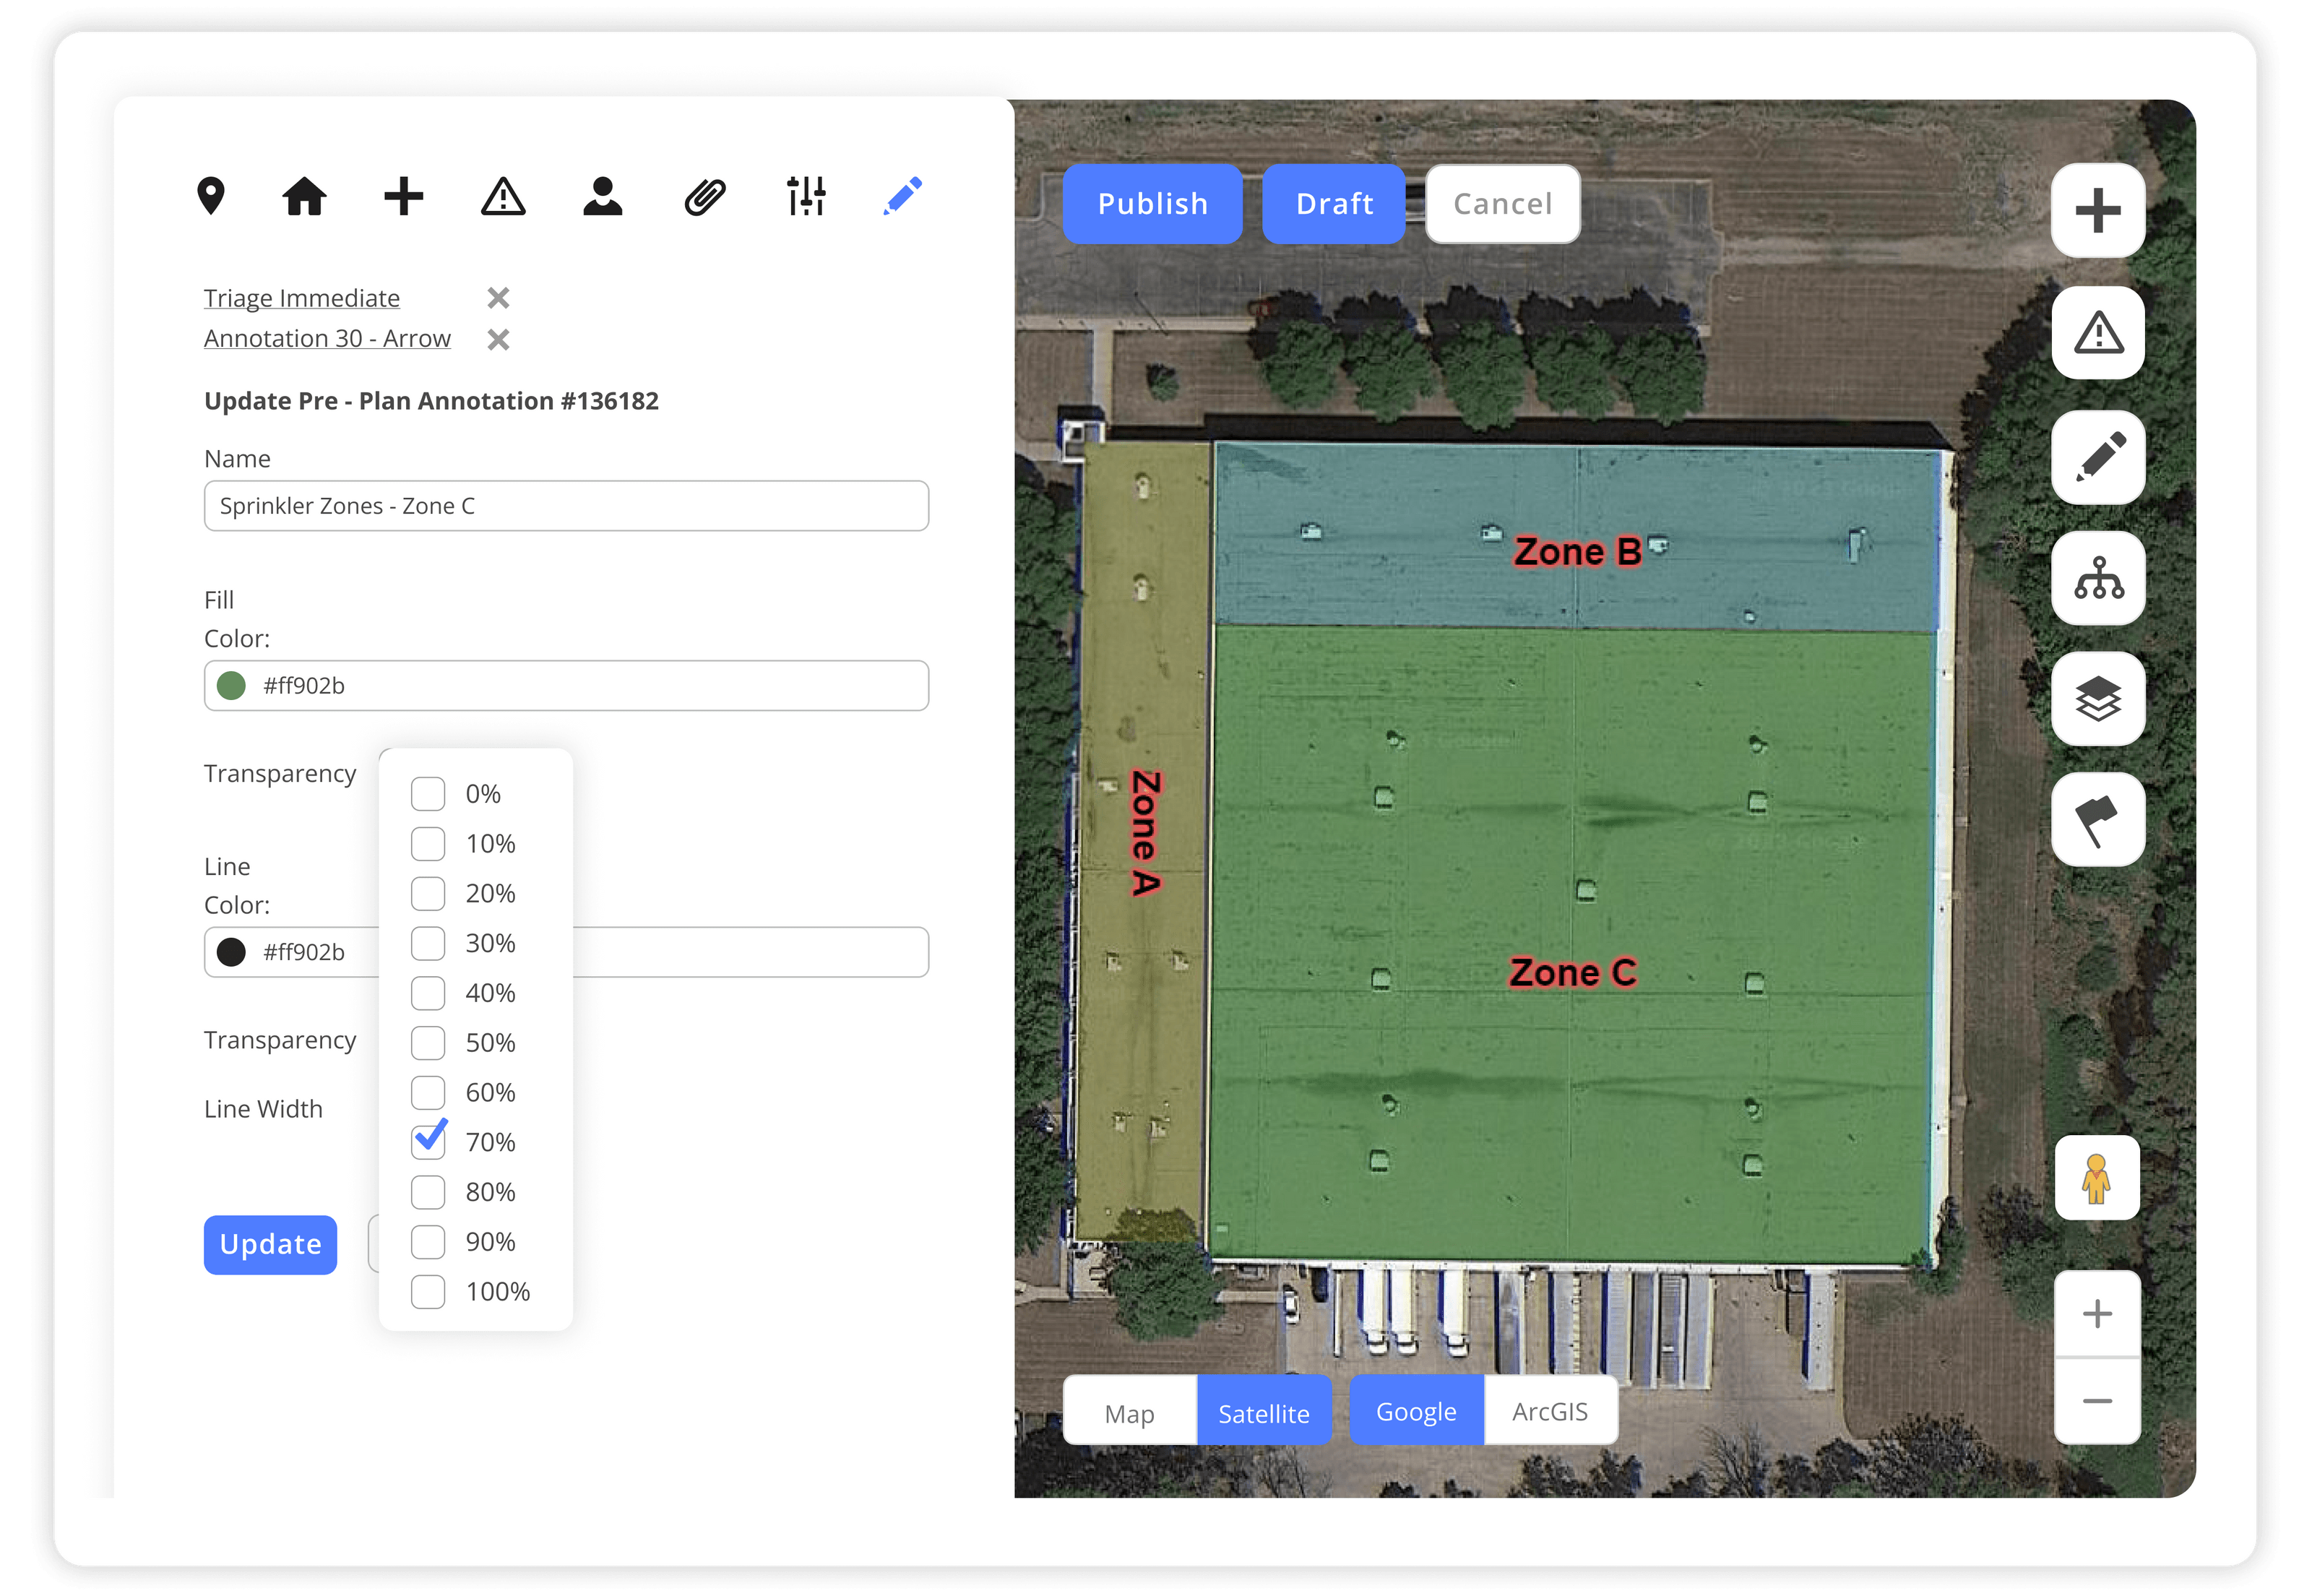Select 100% transparency

pos(428,1291)
